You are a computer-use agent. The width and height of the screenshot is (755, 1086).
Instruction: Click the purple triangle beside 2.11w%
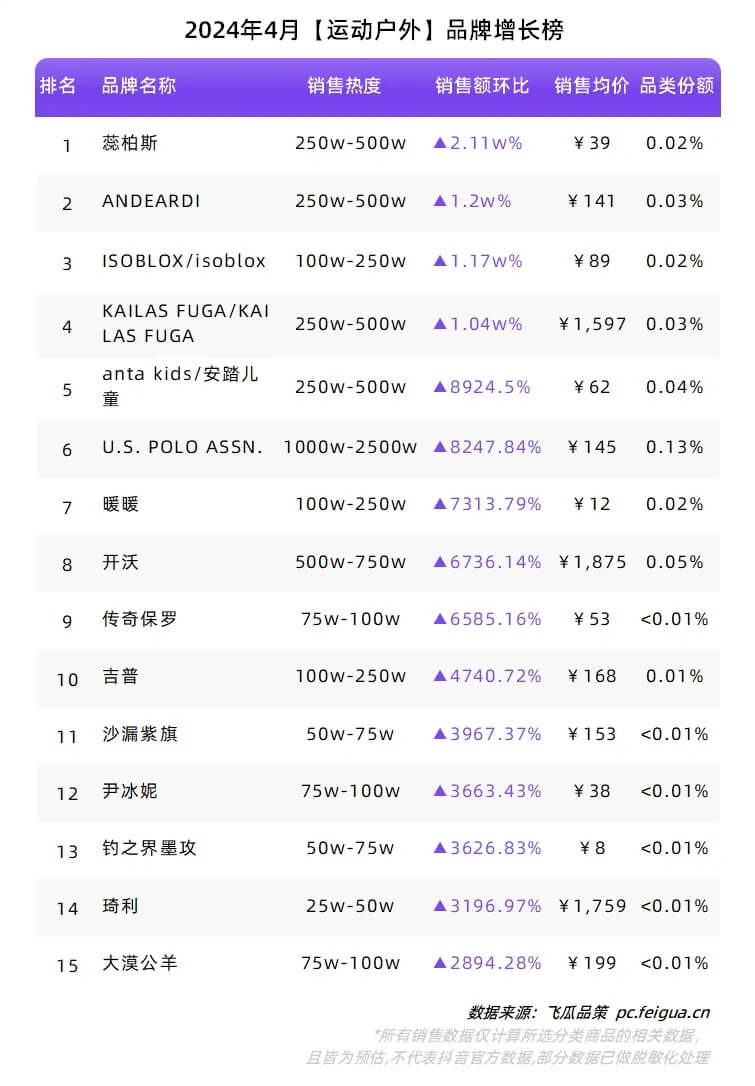(x=440, y=143)
